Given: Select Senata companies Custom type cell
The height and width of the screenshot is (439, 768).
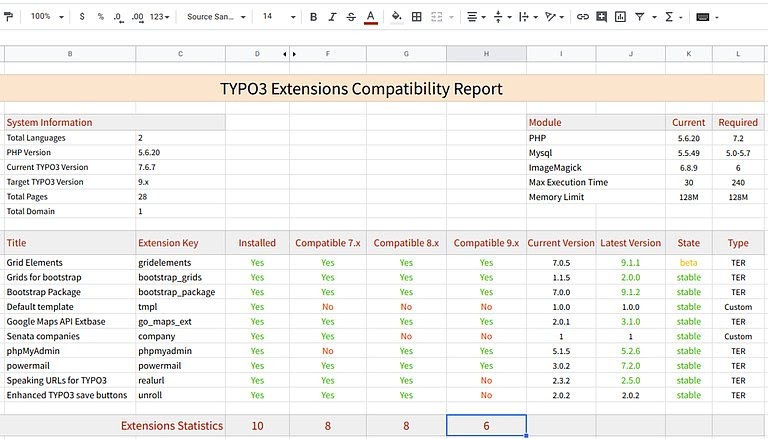Looking at the screenshot, I should pos(738,336).
